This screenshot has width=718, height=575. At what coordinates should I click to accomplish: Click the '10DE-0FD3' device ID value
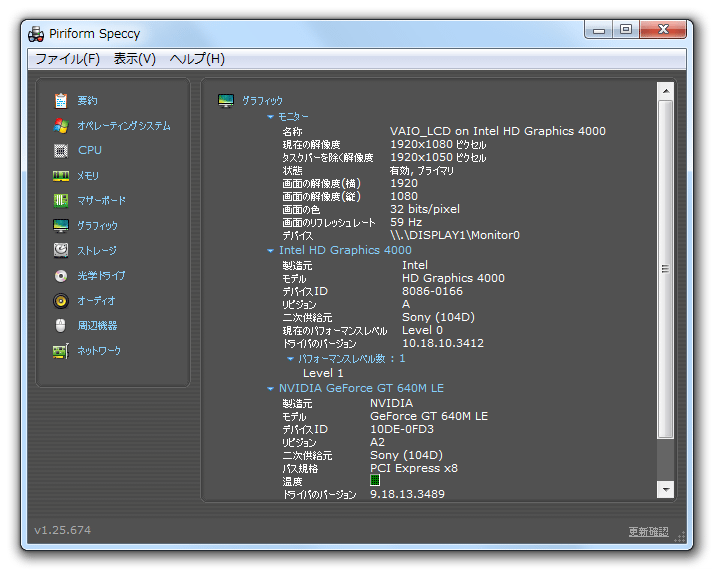402,429
